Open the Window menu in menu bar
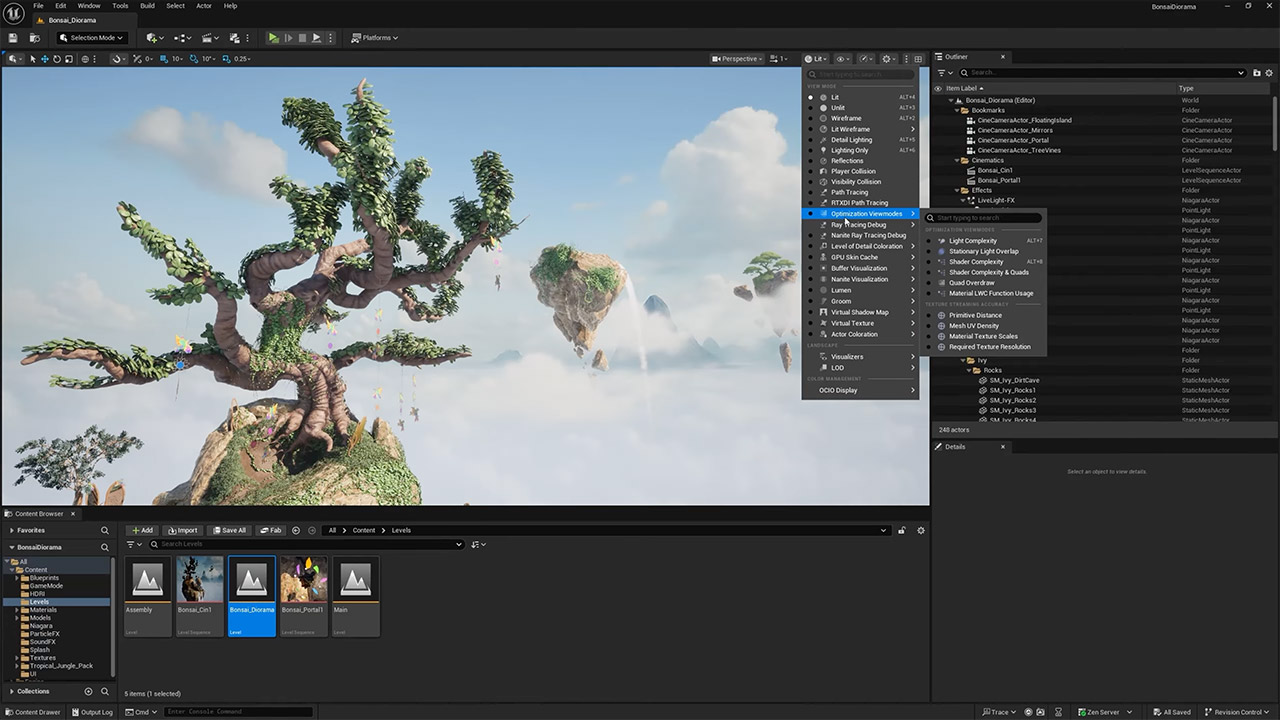Image resolution: width=1280 pixels, height=720 pixels. pos(88,6)
